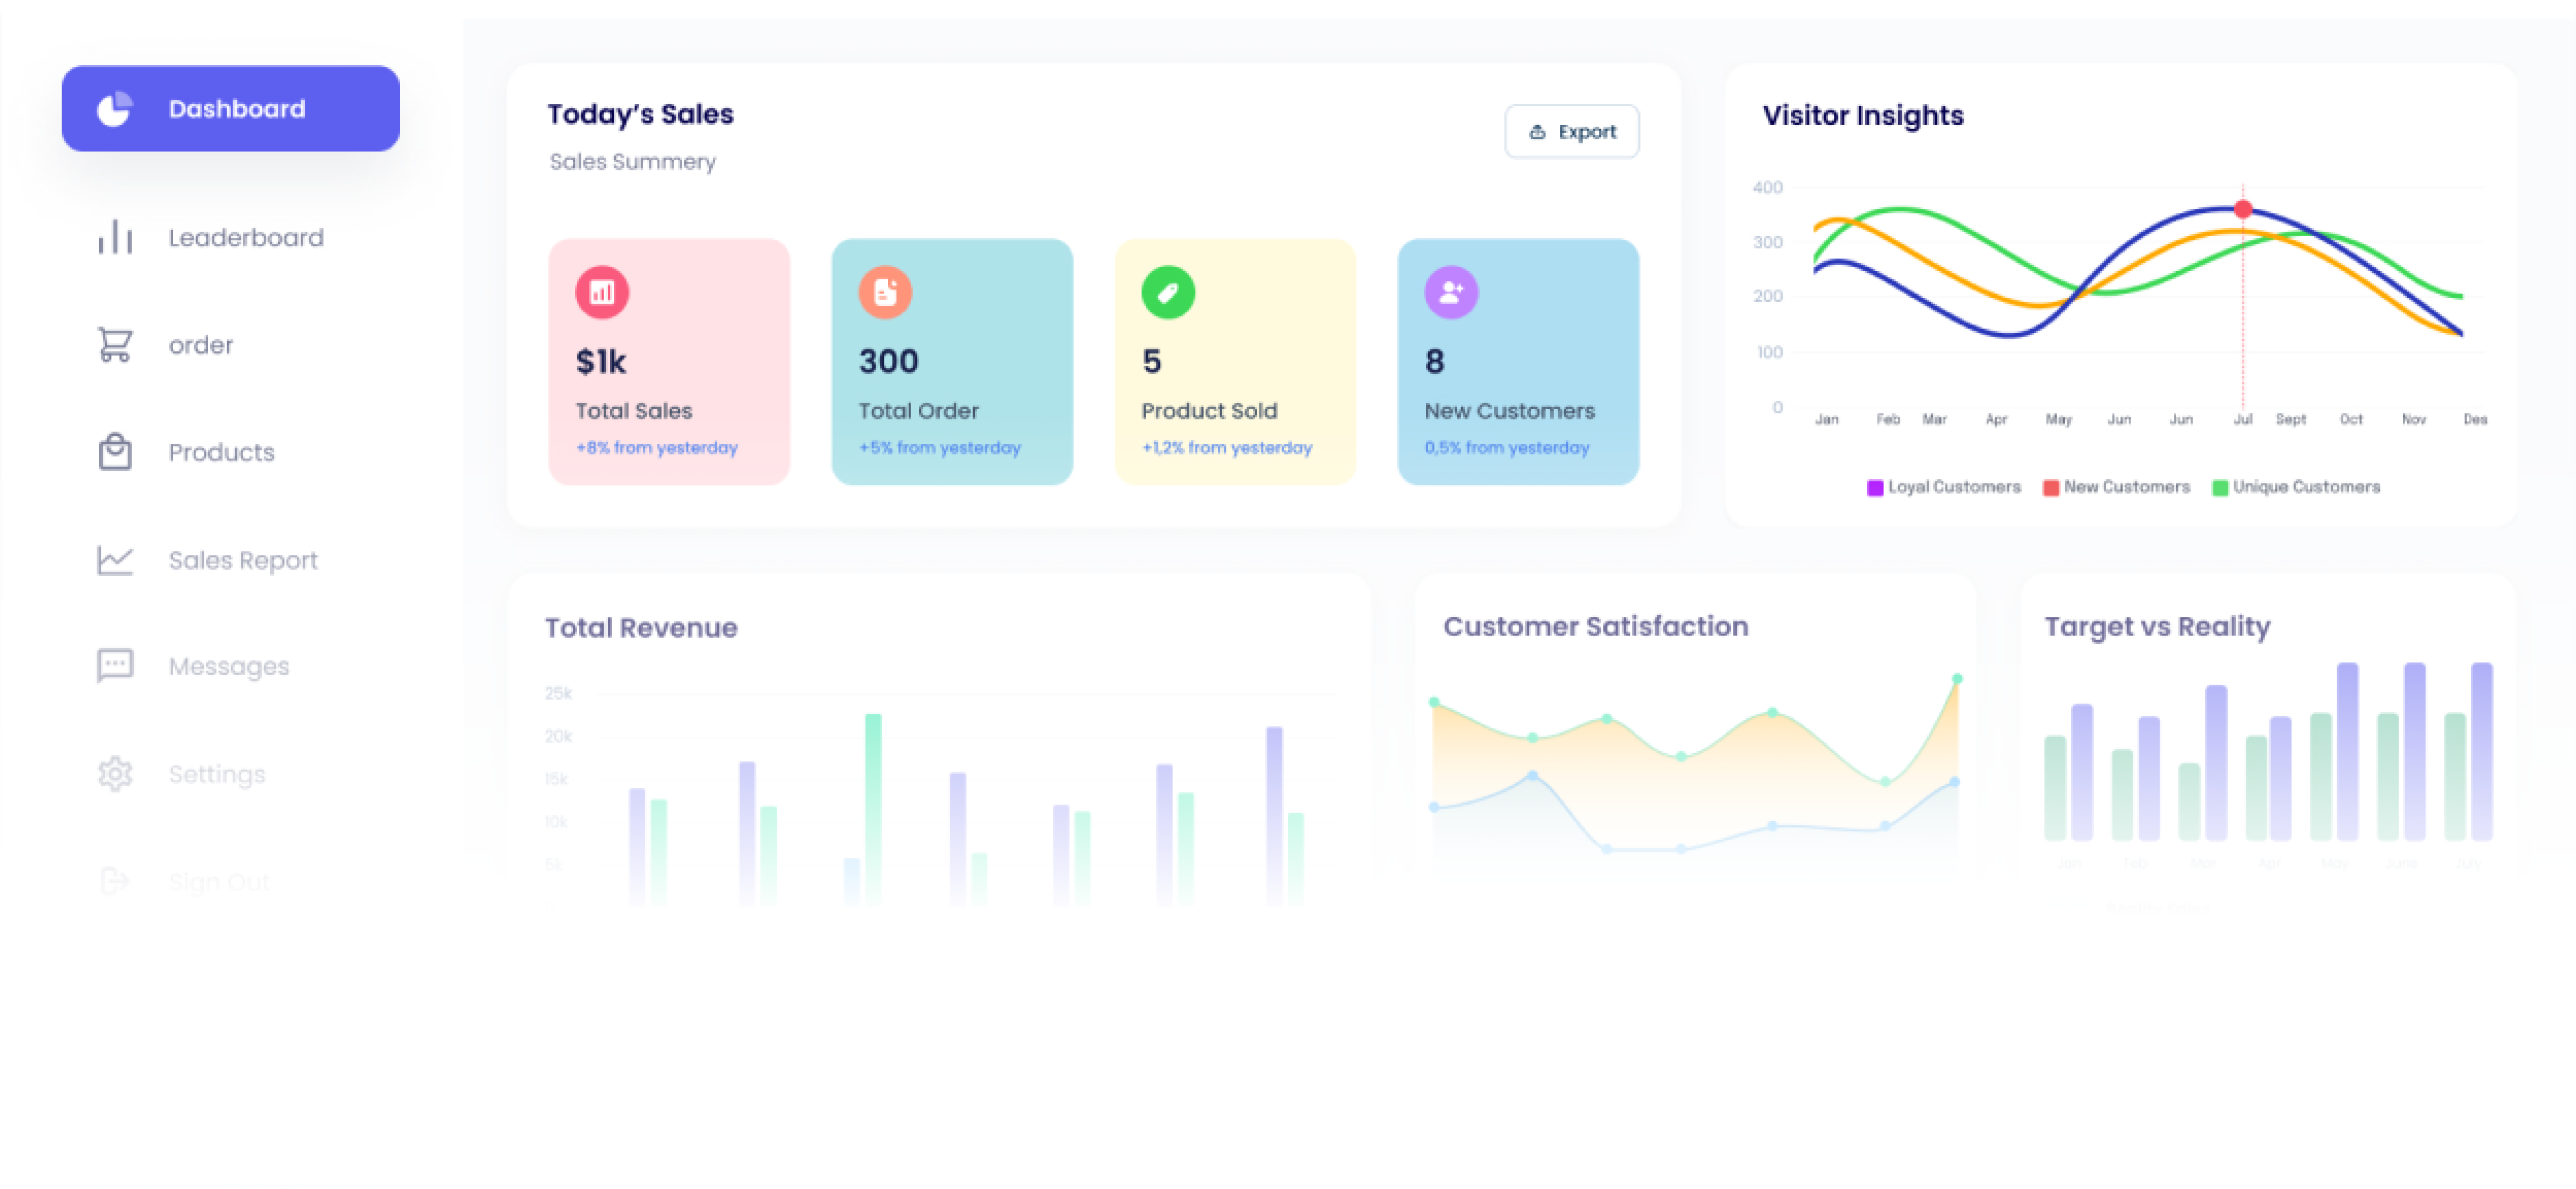Click the Unique Customers legend label
Image resolution: width=2576 pixels, height=1189 pixels.
click(2306, 487)
